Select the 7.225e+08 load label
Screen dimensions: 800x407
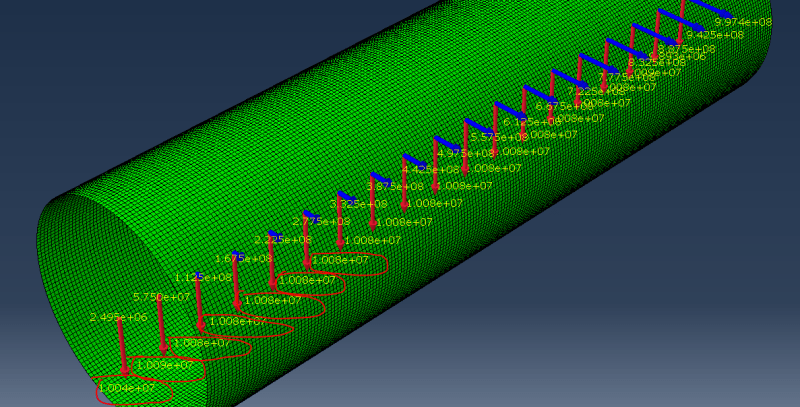pos(596,91)
